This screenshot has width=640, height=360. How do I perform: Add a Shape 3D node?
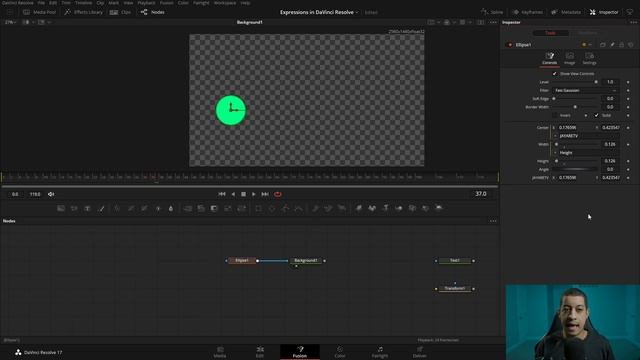(372, 209)
